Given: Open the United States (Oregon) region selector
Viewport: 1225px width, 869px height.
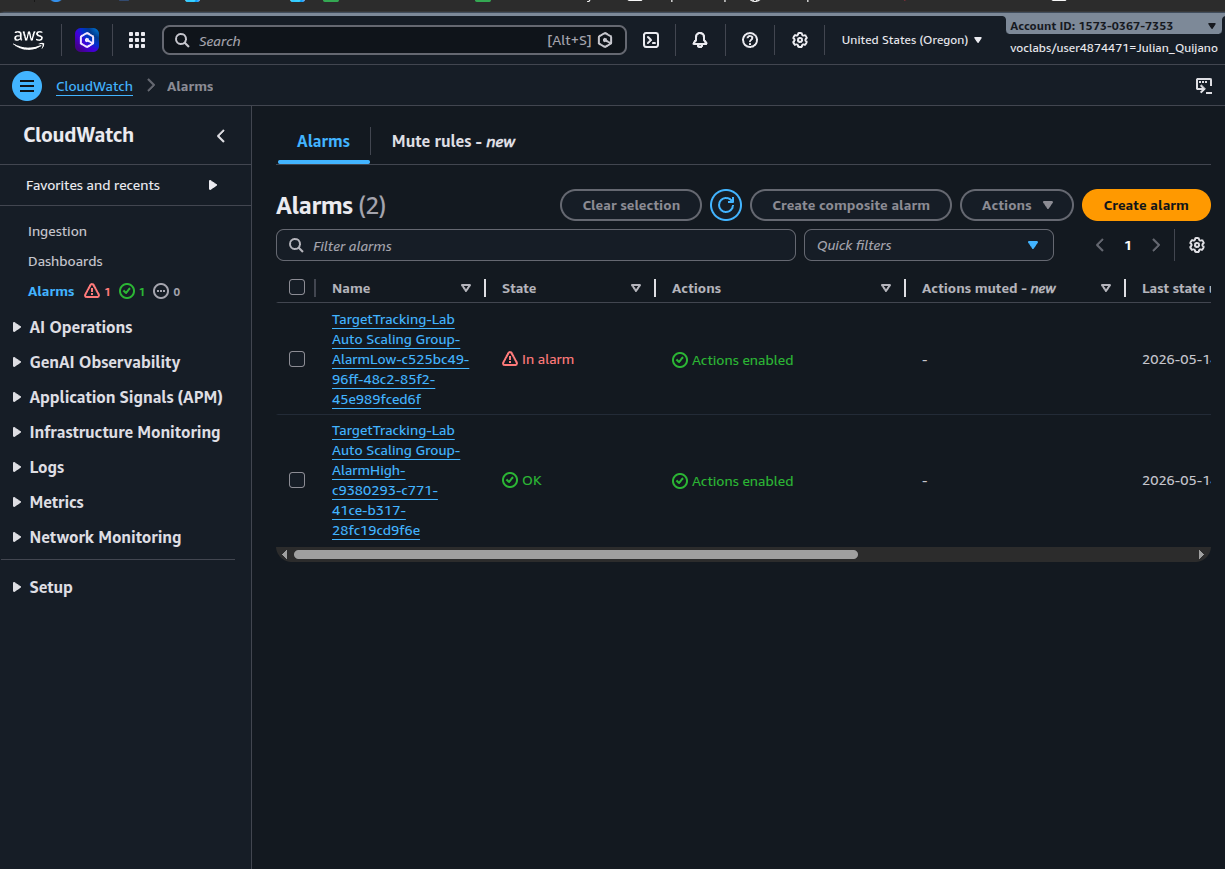Looking at the screenshot, I should coord(911,40).
